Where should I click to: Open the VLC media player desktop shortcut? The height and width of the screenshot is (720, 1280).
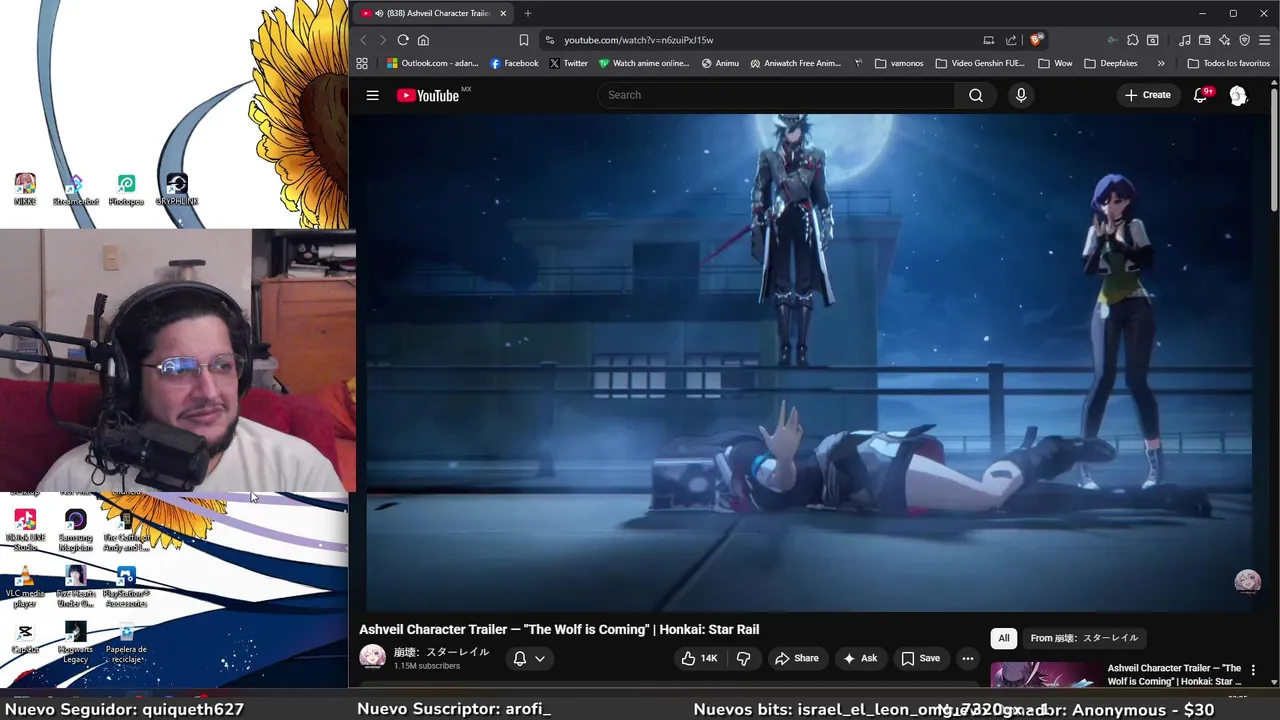(25, 587)
